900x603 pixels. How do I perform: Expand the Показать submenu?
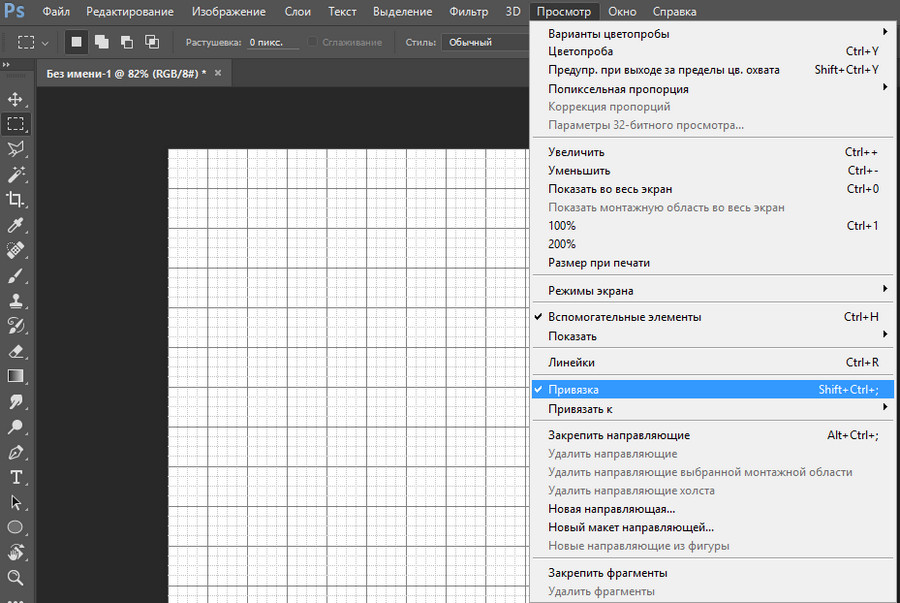[x=713, y=336]
